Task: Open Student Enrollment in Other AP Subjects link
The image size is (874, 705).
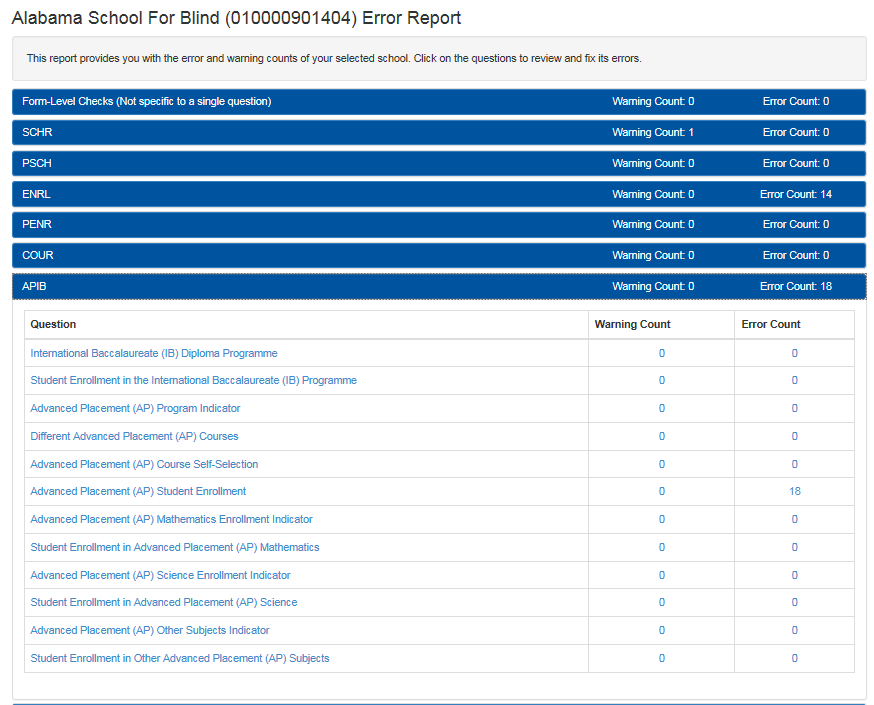Action: click(x=180, y=658)
